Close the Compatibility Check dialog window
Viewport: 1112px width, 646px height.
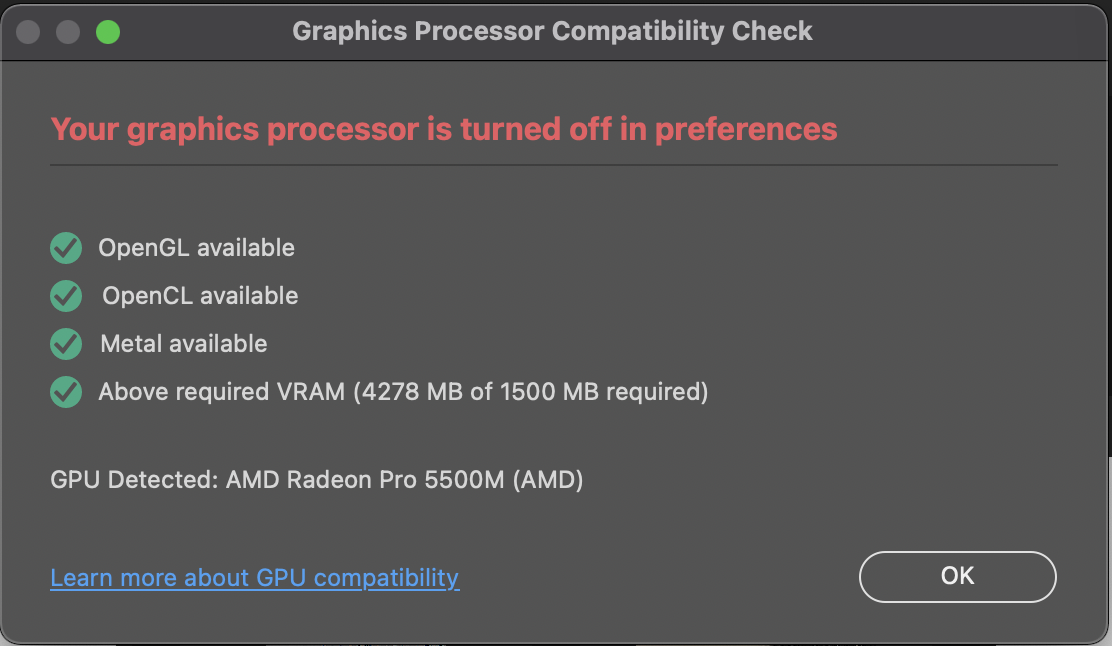click(28, 32)
